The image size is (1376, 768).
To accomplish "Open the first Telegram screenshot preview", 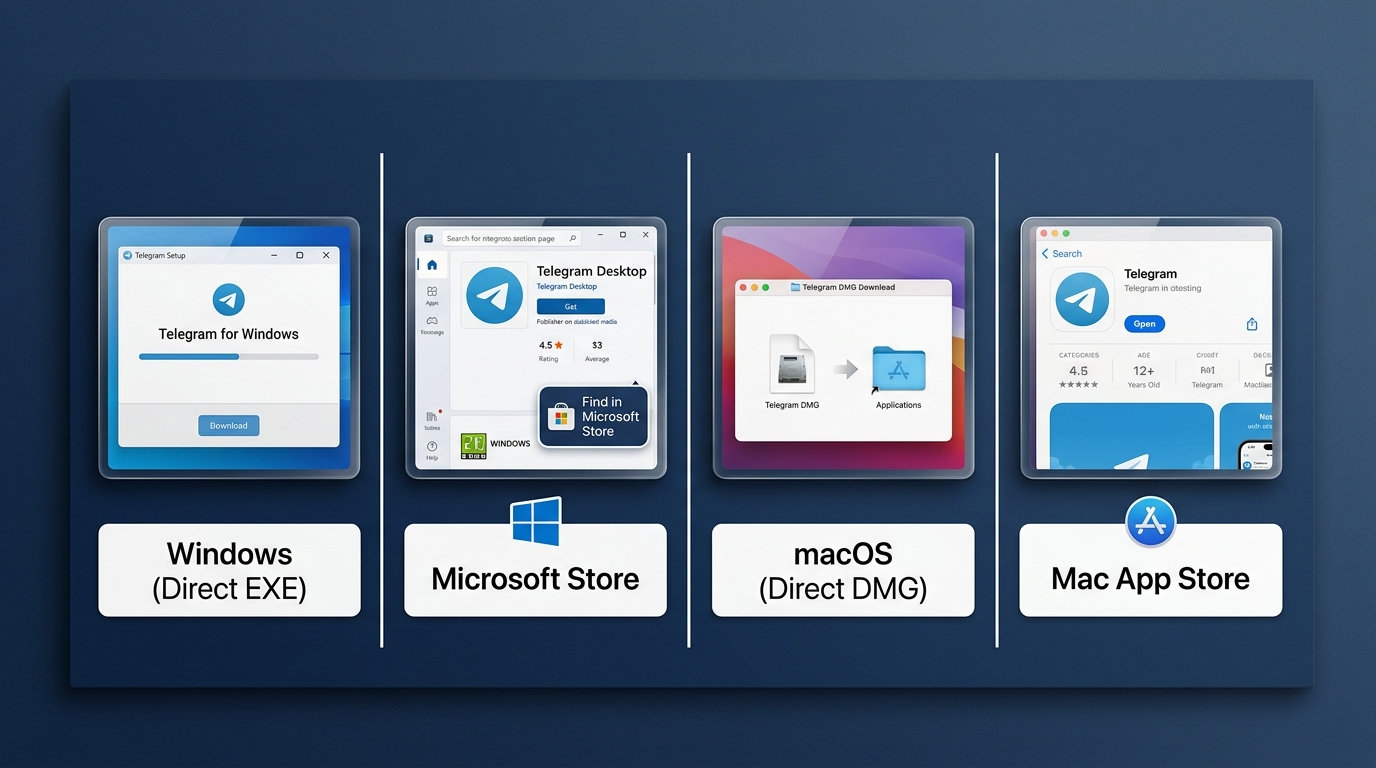I will click(x=1131, y=436).
